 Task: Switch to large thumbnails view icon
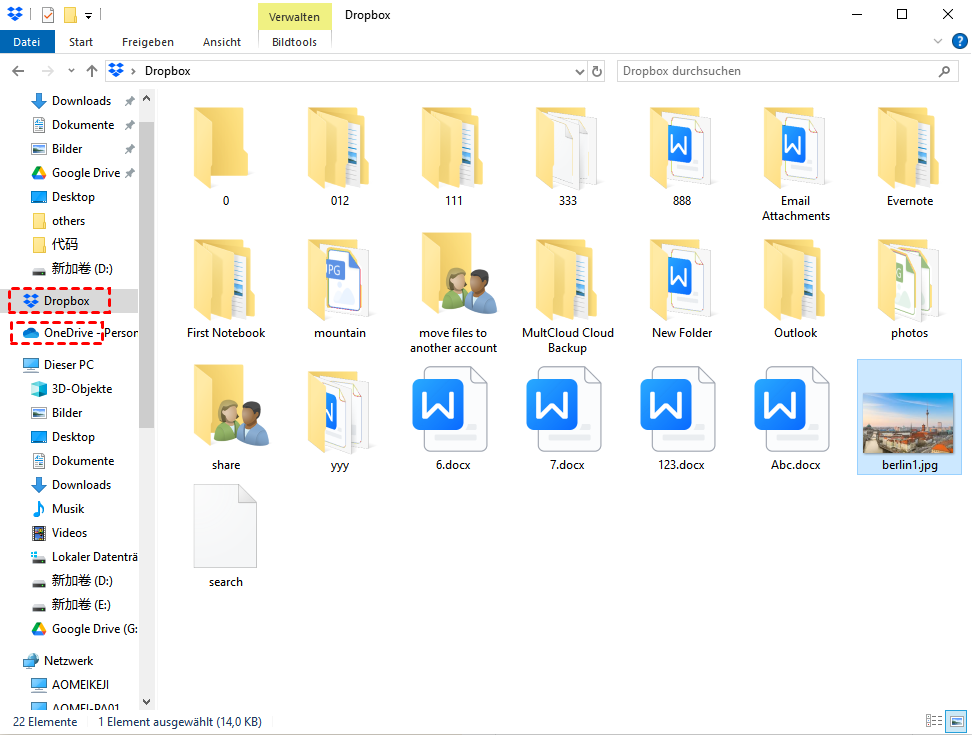point(957,721)
